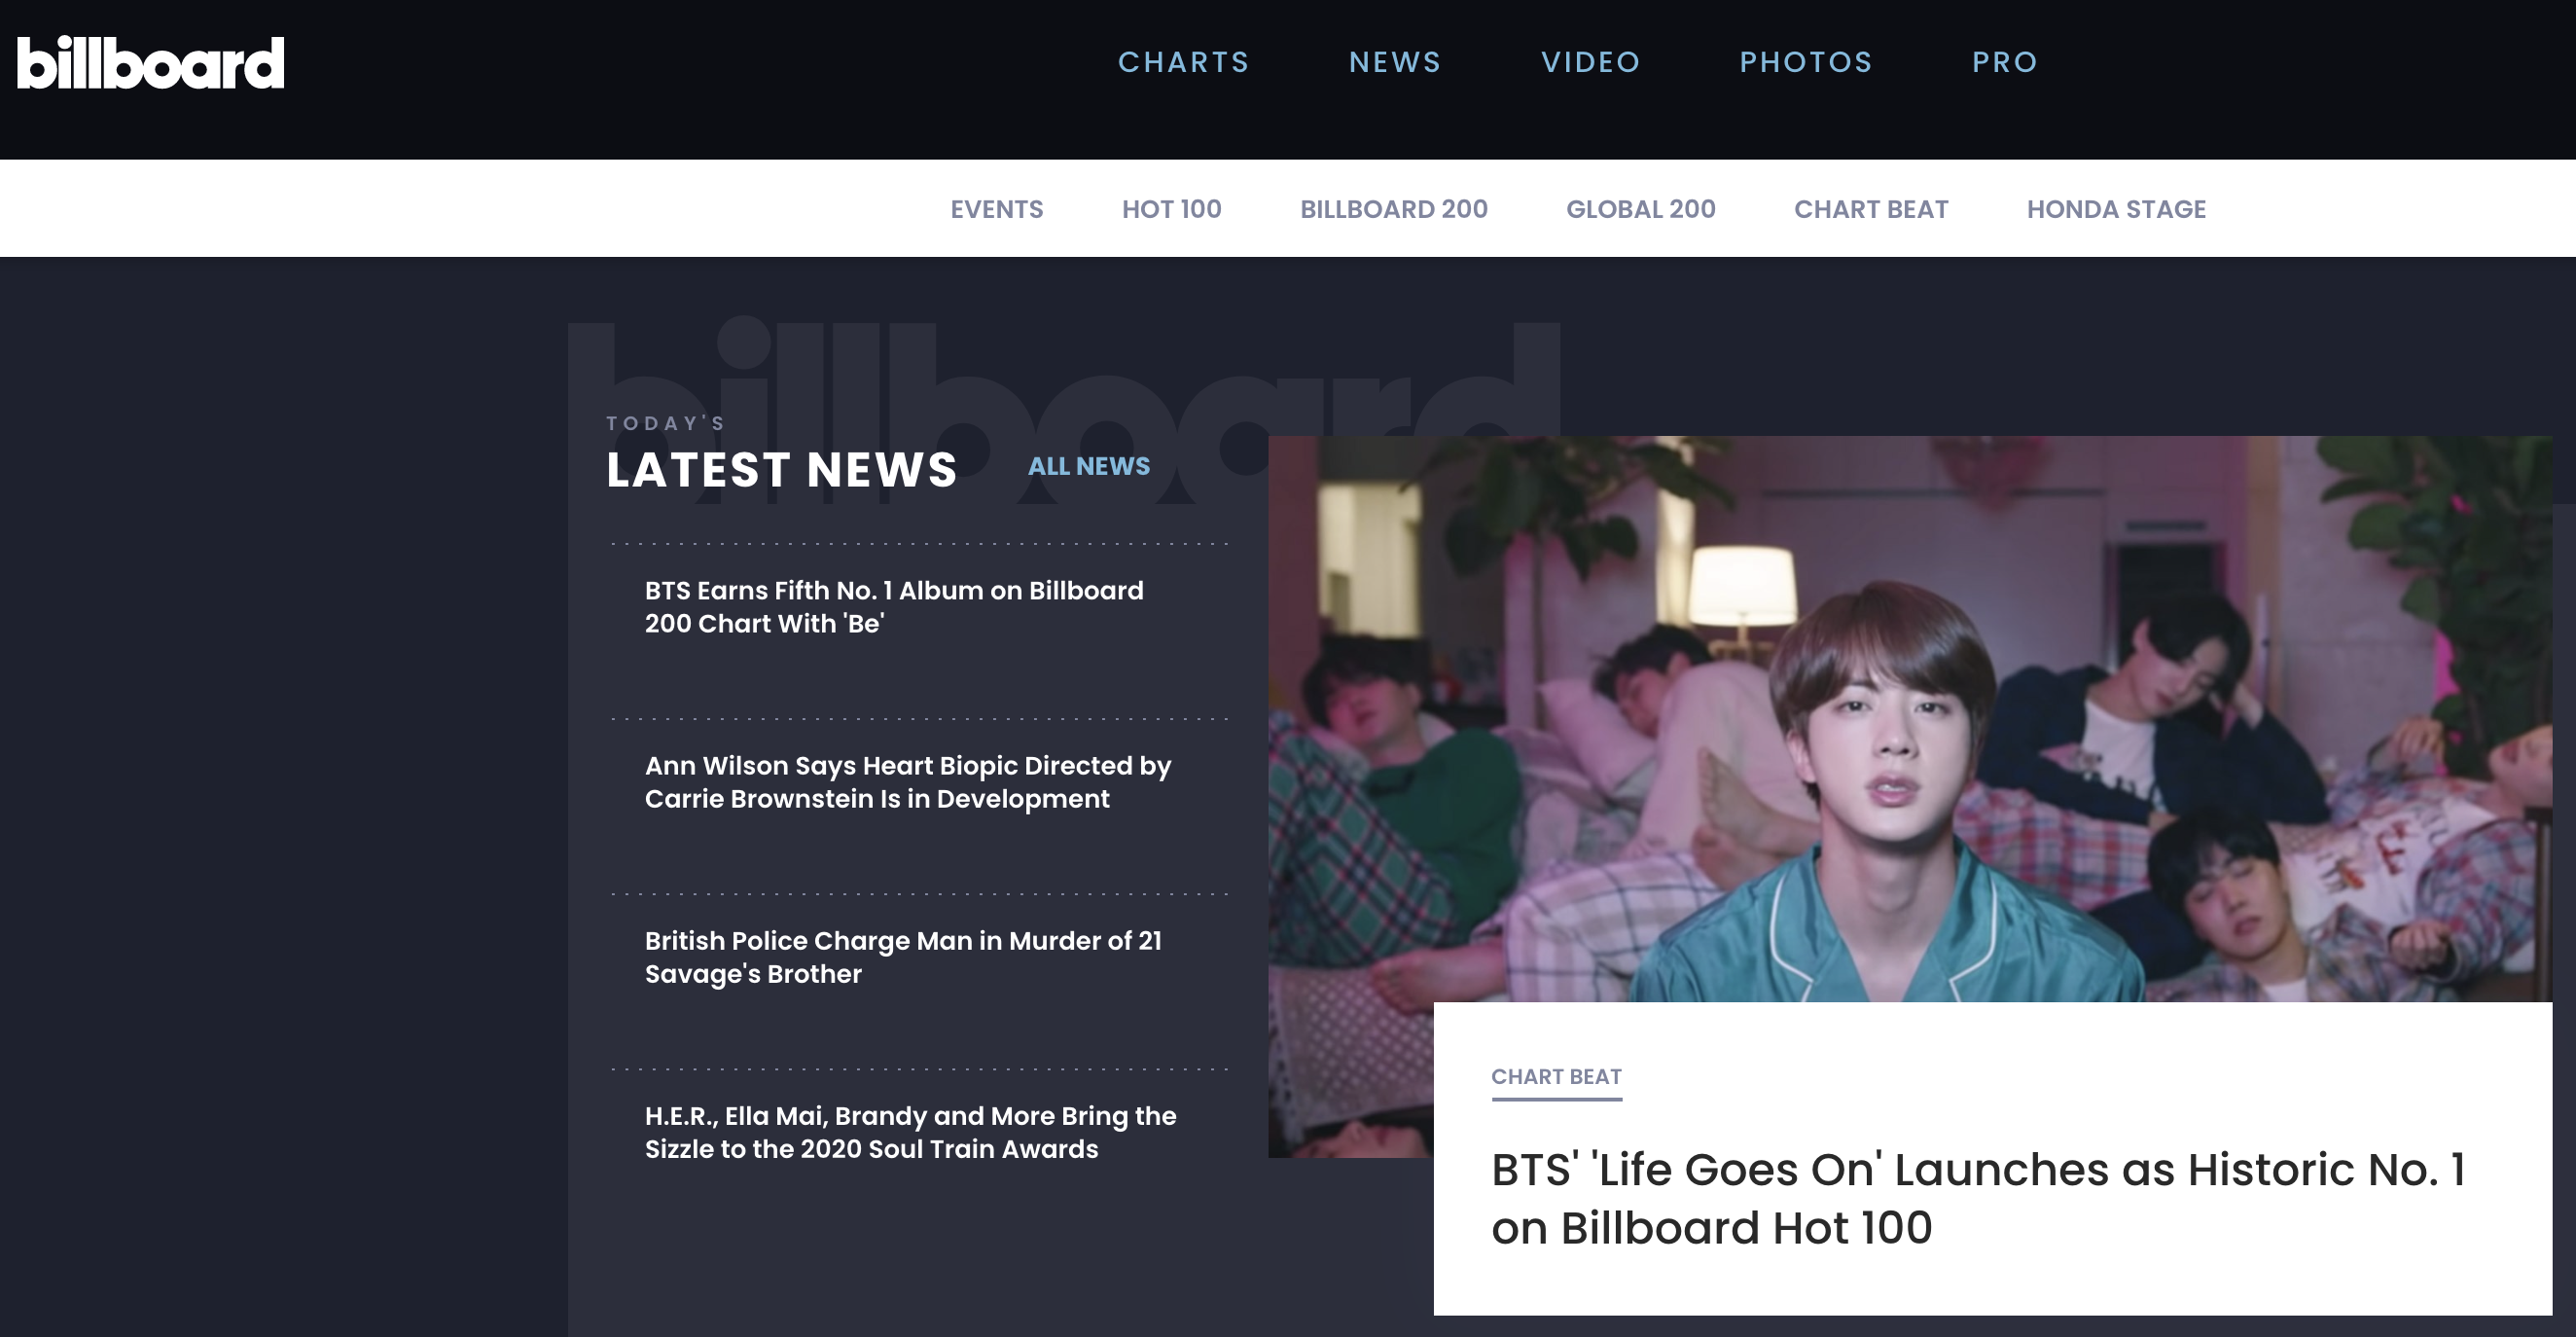The height and width of the screenshot is (1337, 2576).
Task: Open BTS Fifth No. 1 Album article
Action: coord(893,607)
